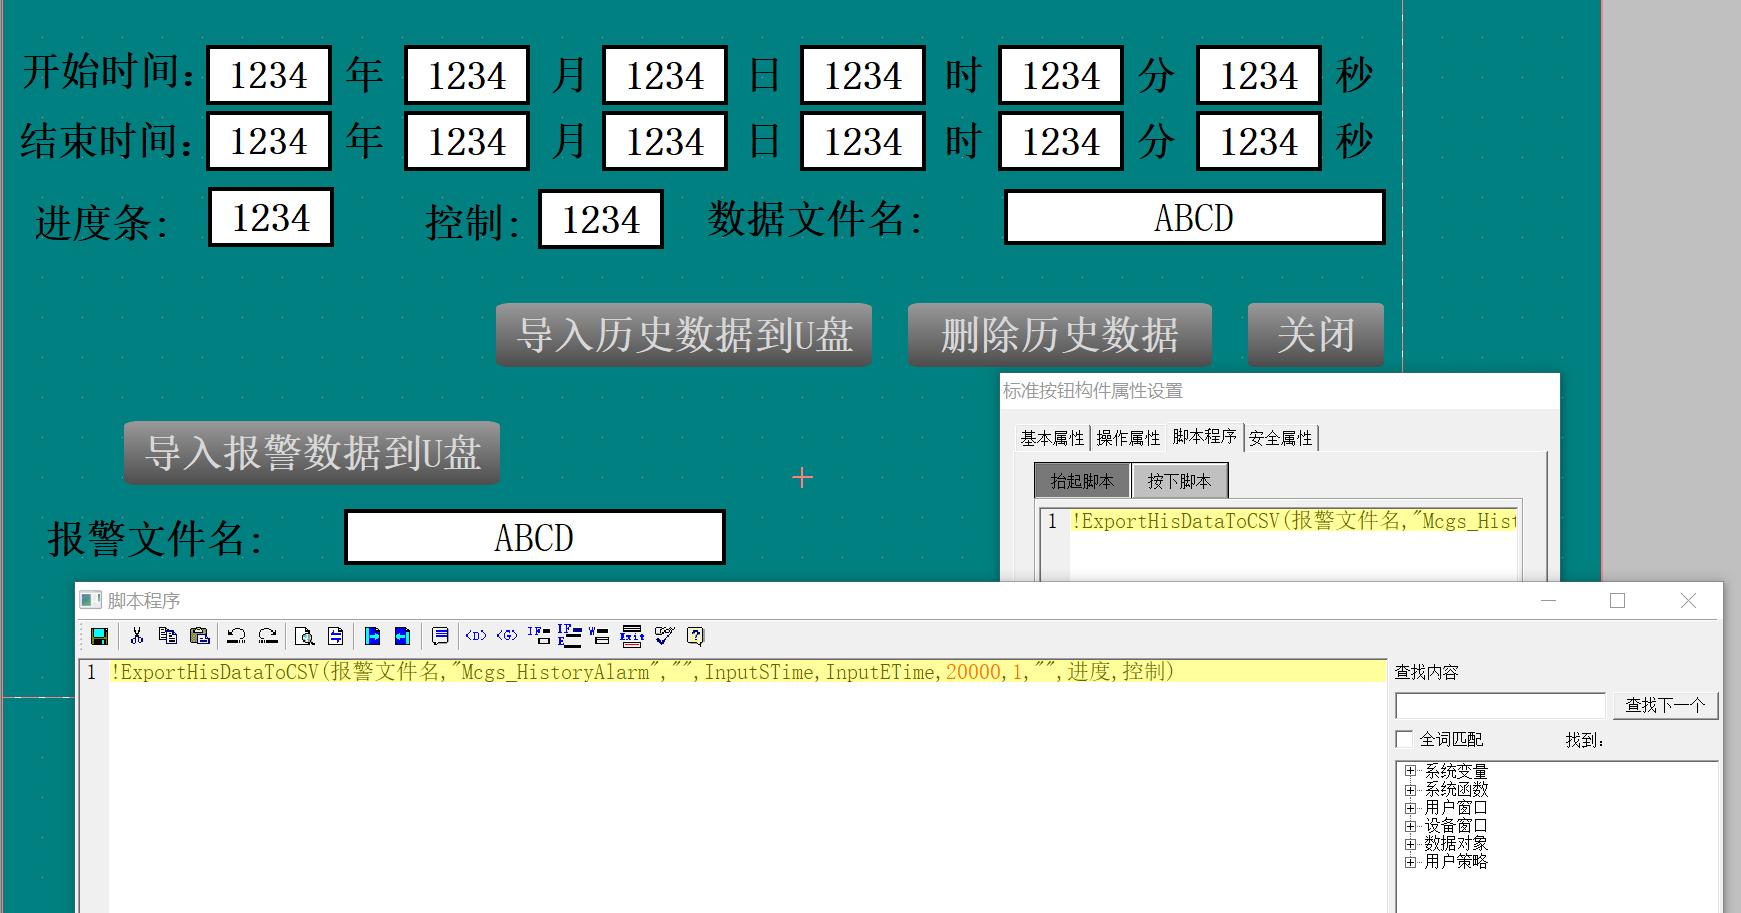Image resolution: width=1741 pixels, height=913 pixels.
Task: Click the 查找下一个 search button
Action: (1664, 705)
